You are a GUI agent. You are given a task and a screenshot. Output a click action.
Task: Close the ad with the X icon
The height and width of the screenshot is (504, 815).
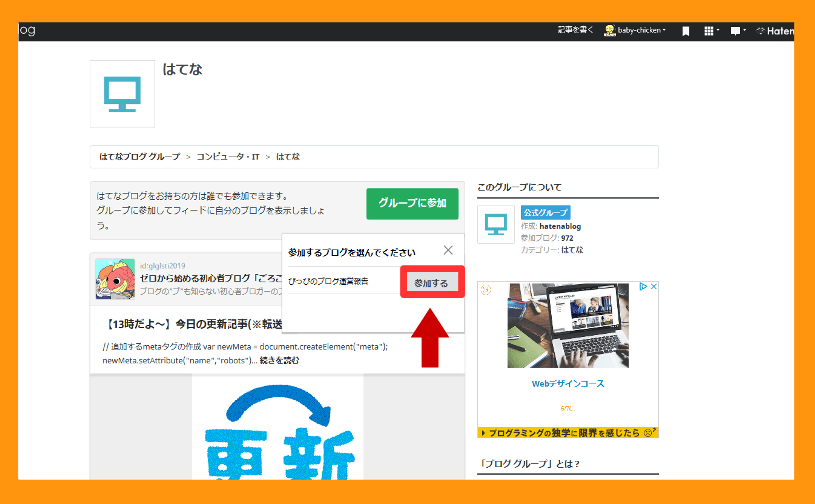[x=653, y=286]
